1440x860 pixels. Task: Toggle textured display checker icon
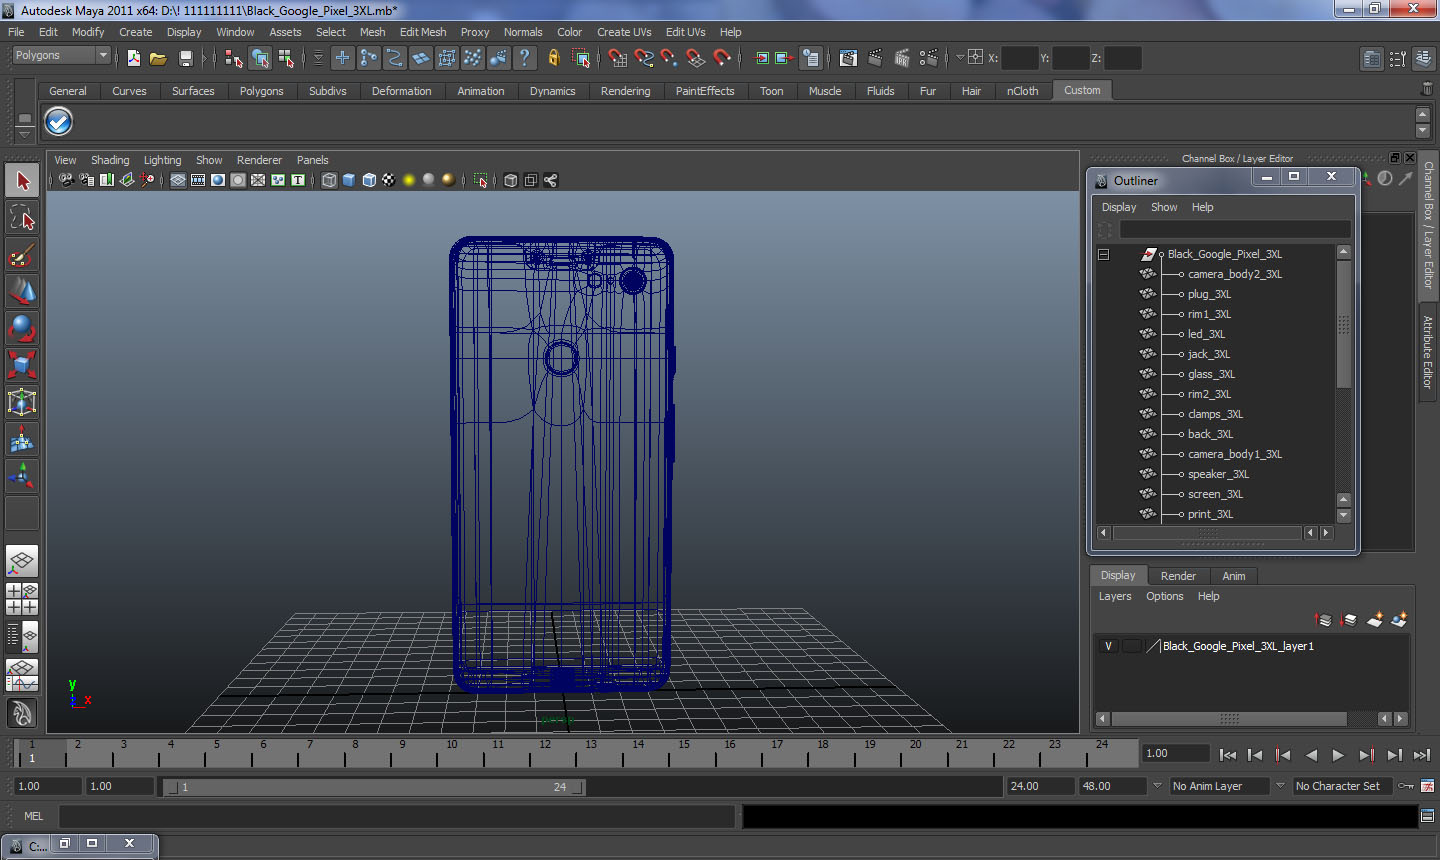(x=389, y=180)
